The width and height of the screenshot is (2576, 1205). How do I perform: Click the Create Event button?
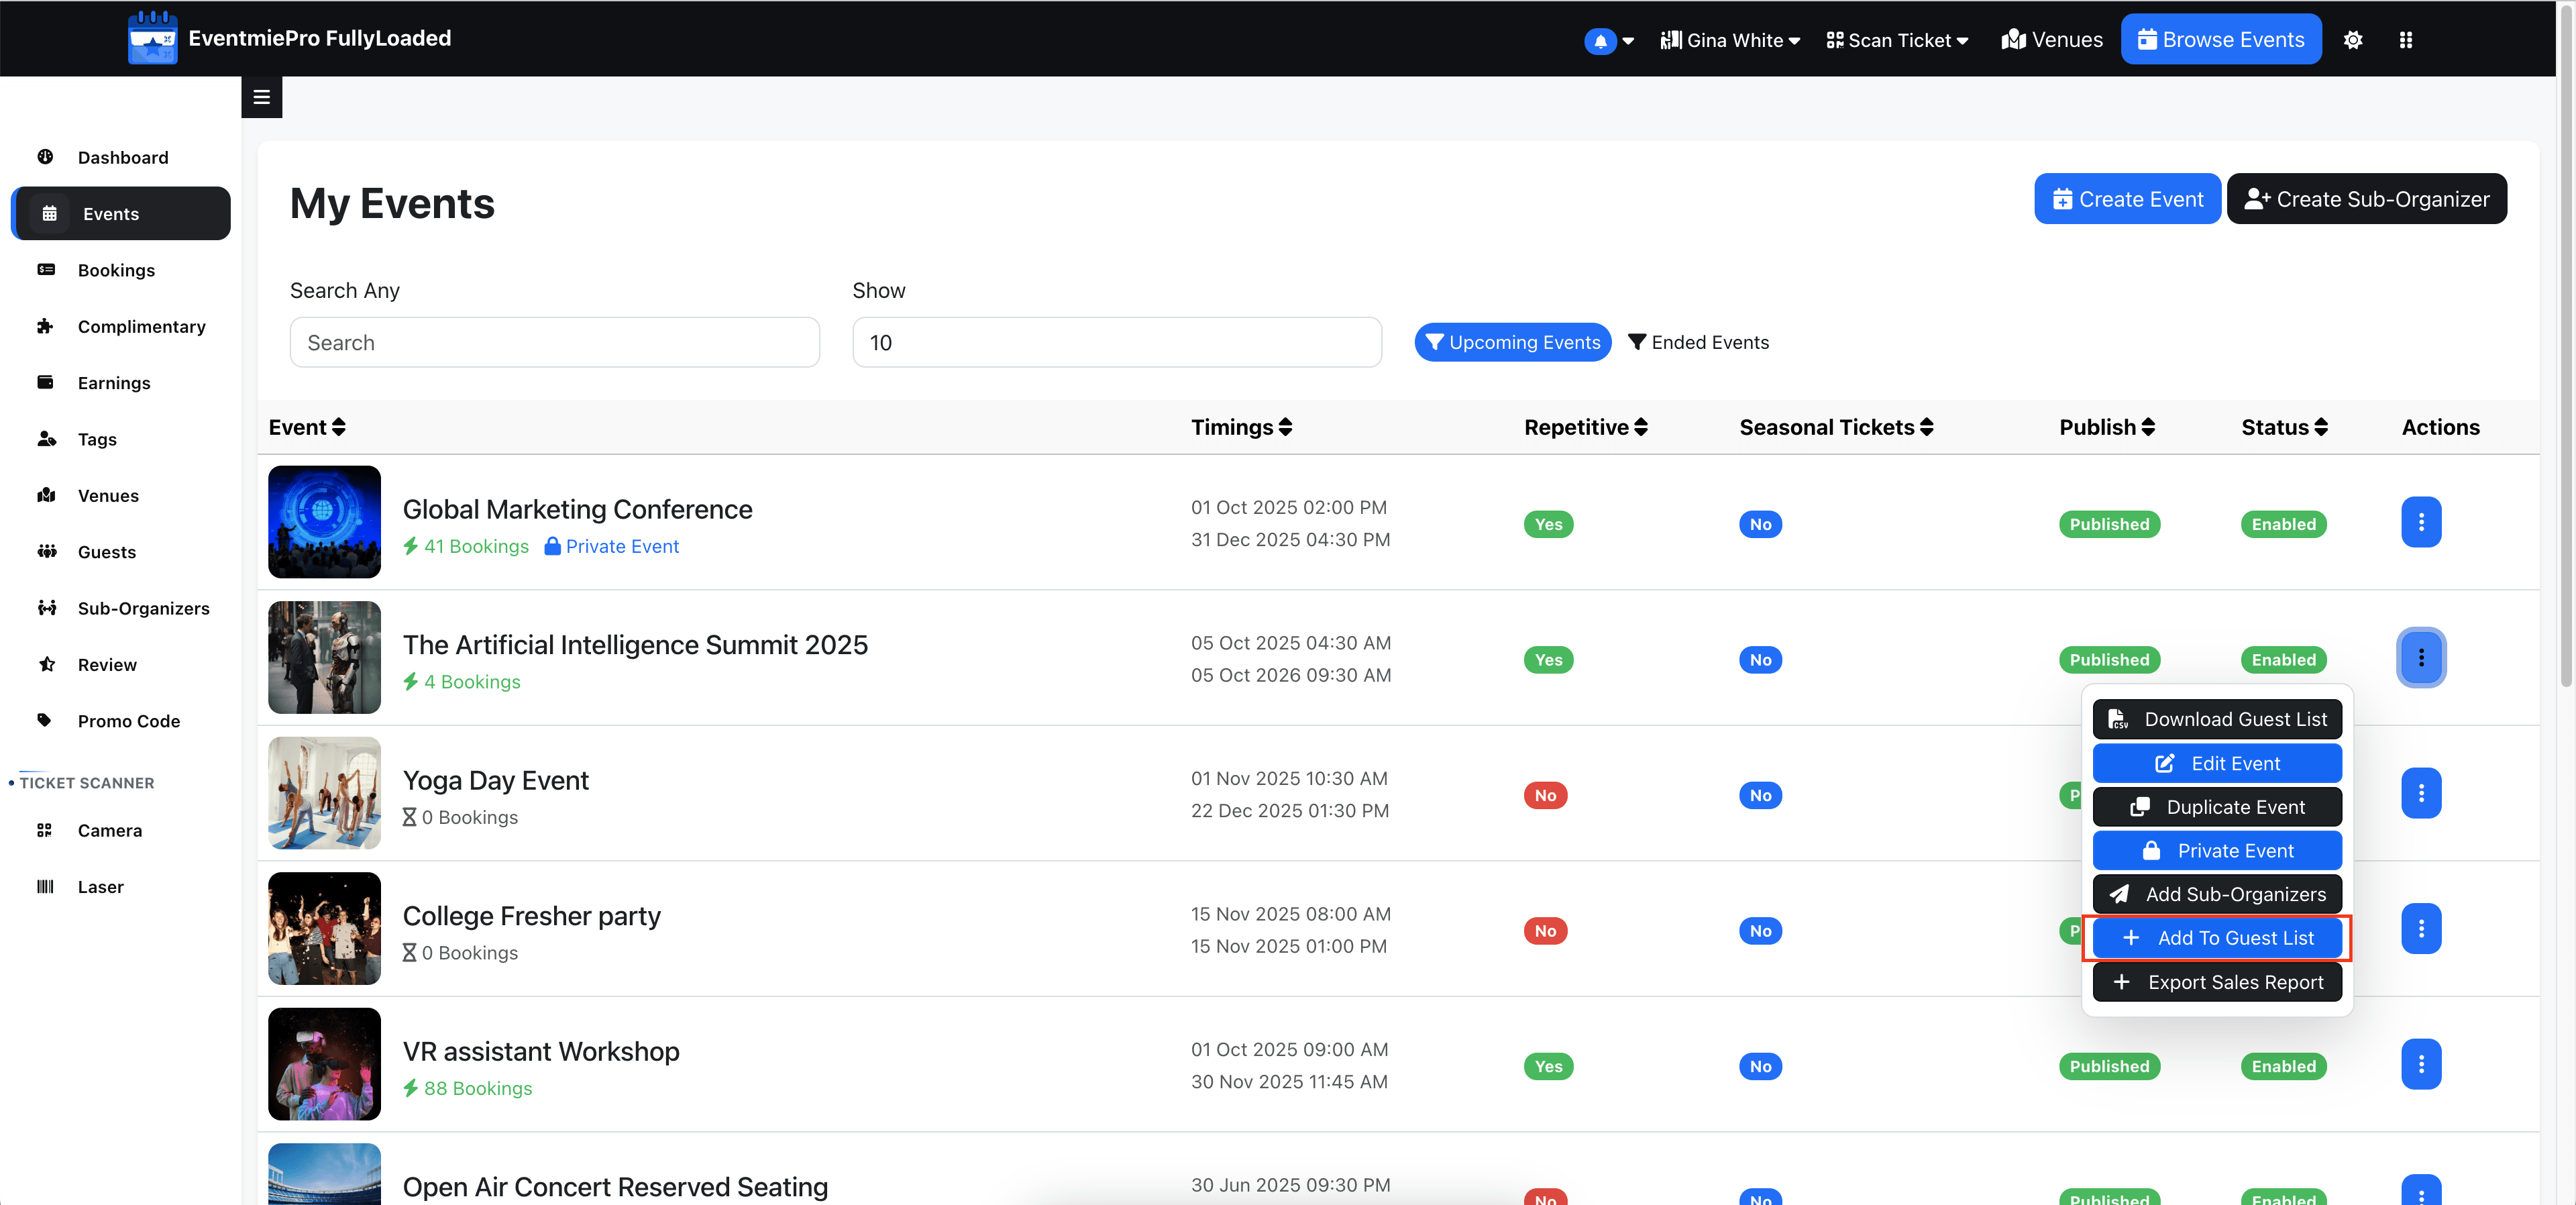2127,199
